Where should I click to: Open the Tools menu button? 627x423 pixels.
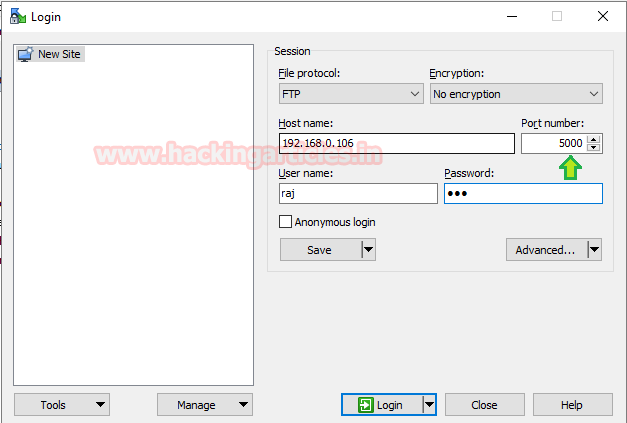[62, 405]
